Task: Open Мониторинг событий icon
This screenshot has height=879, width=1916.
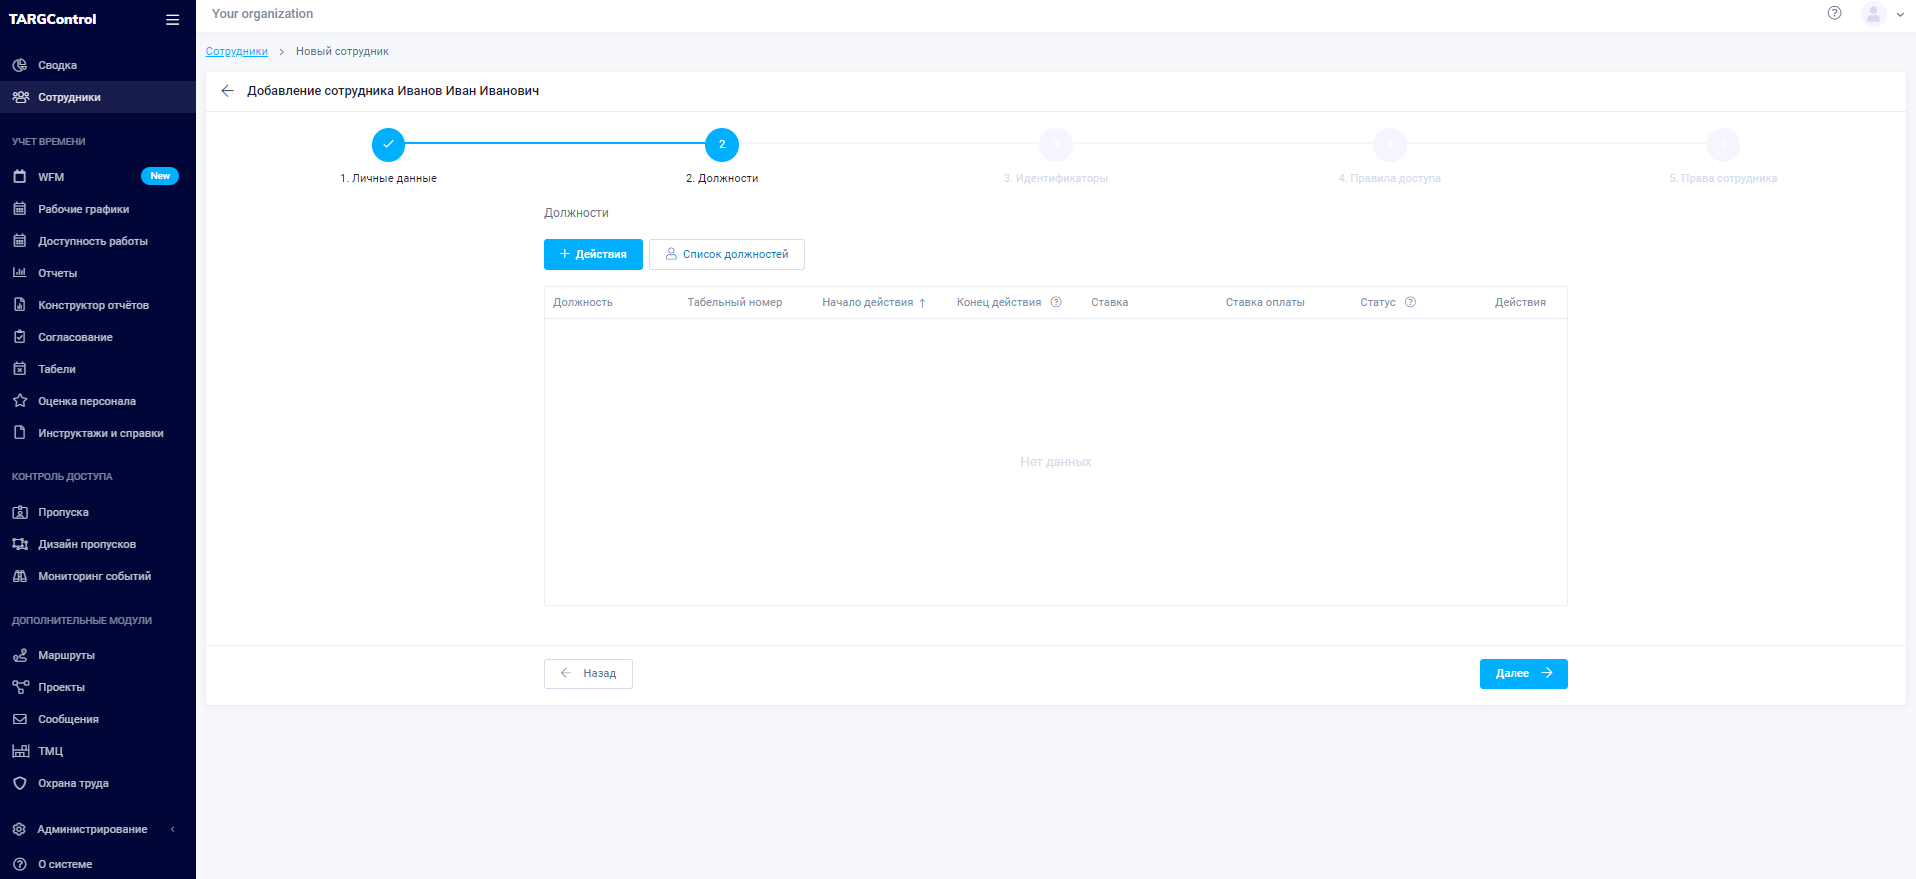Action: click(20, 576)
